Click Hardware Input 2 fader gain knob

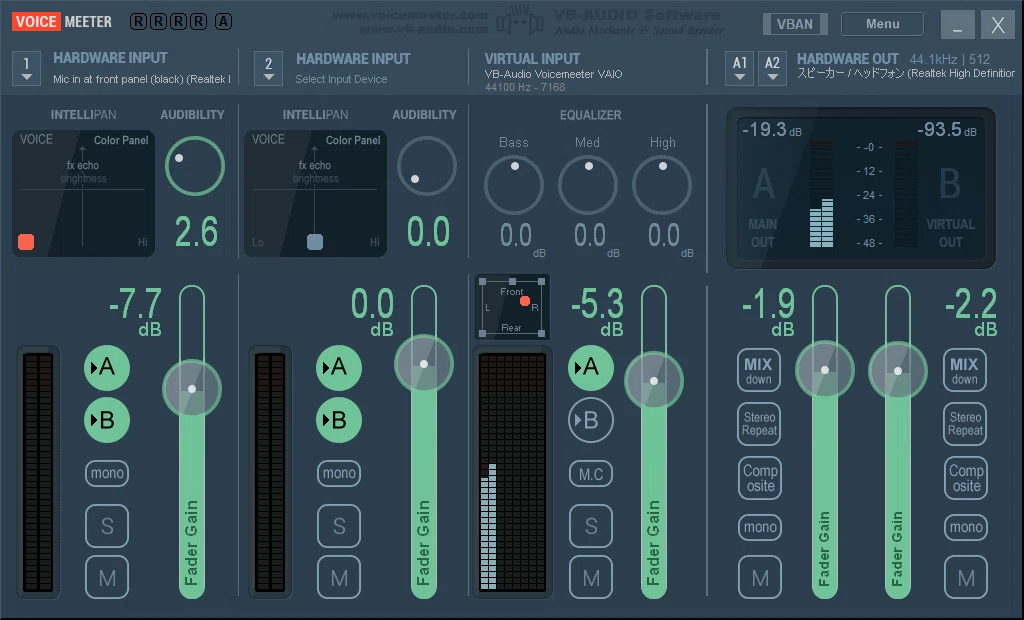(424, 364)
